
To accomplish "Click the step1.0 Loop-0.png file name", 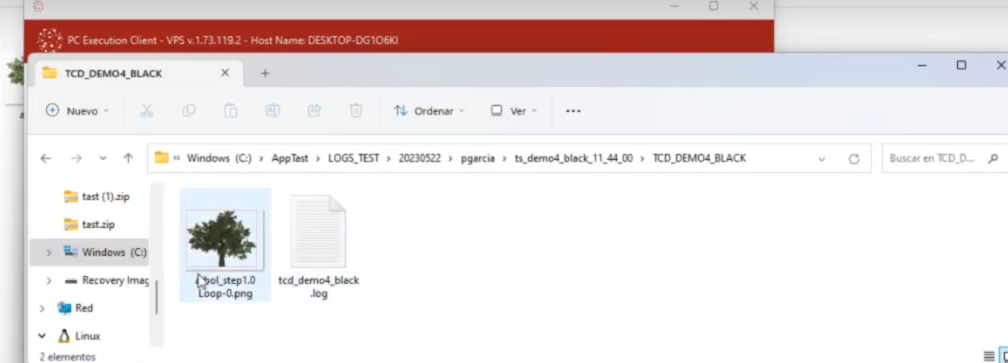I will (x=225, y=287).
